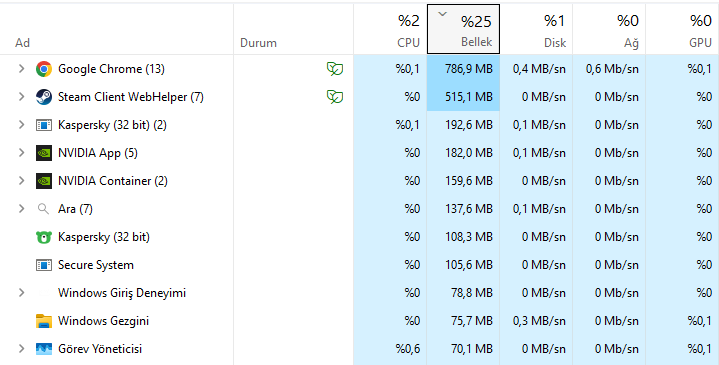Select Windows Giriş Deneyimi row name
This screenshot has width=719, height=365.
(x=122, y=293)
